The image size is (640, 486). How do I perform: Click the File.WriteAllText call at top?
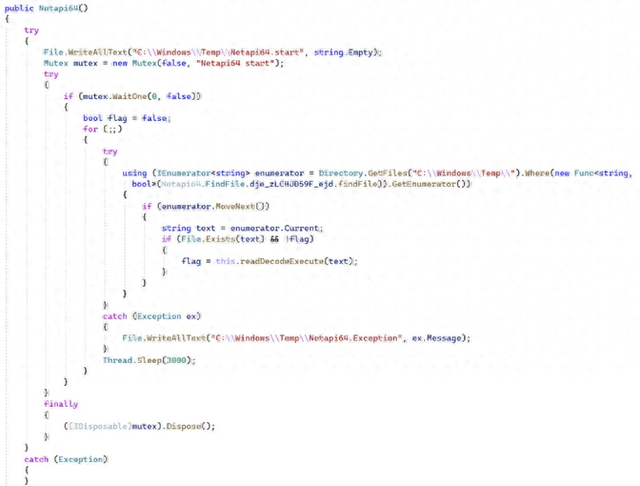click(x=85, y=52)
